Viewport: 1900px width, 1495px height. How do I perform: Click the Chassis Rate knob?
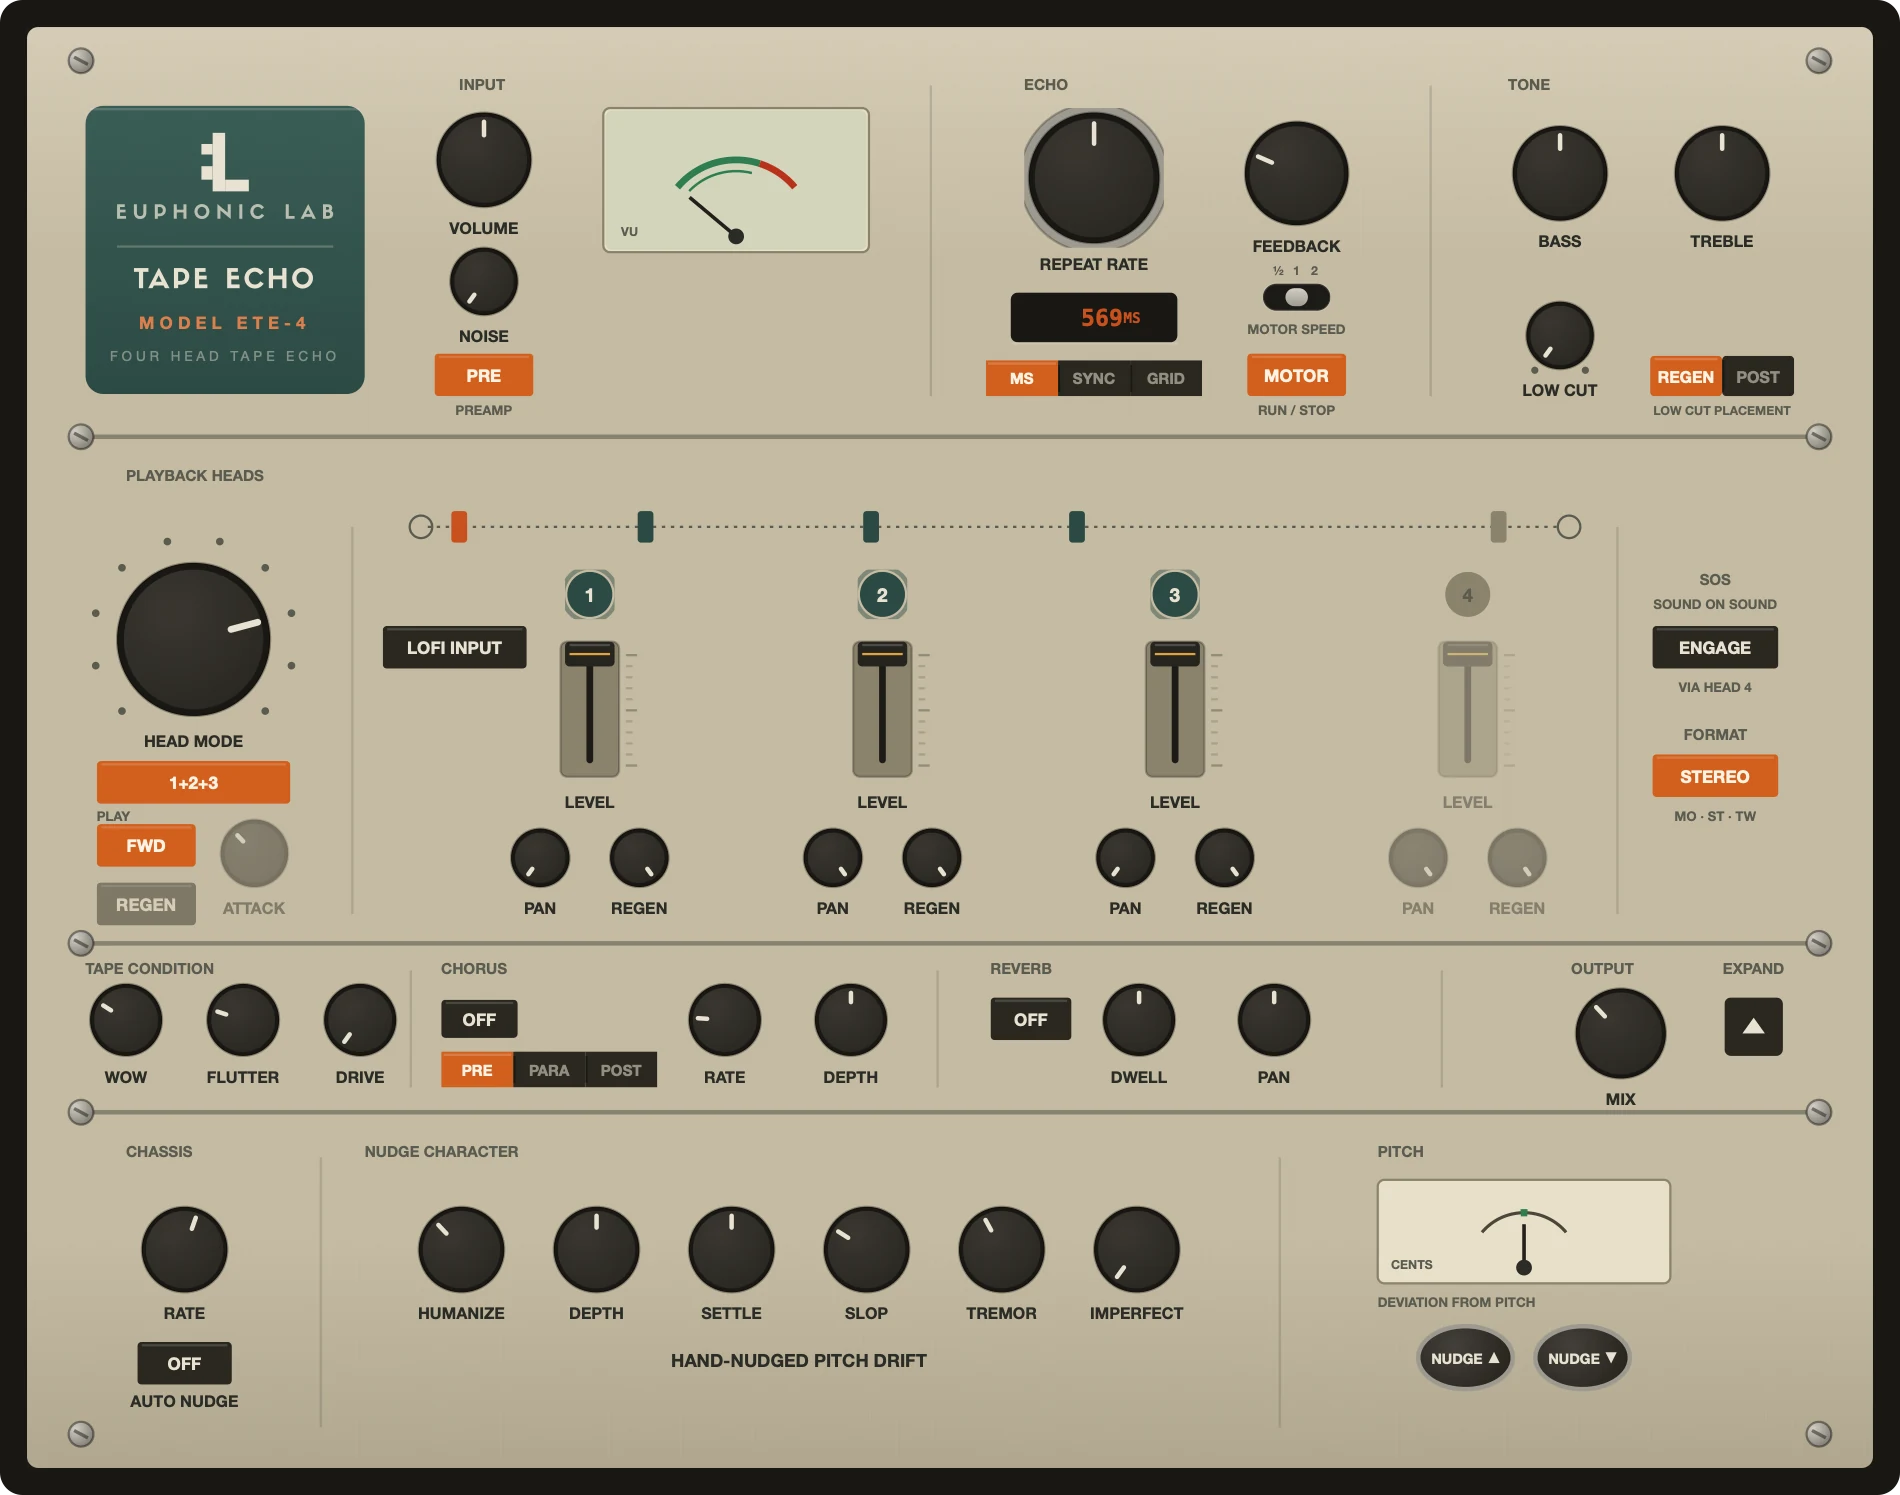[184, 1249]
